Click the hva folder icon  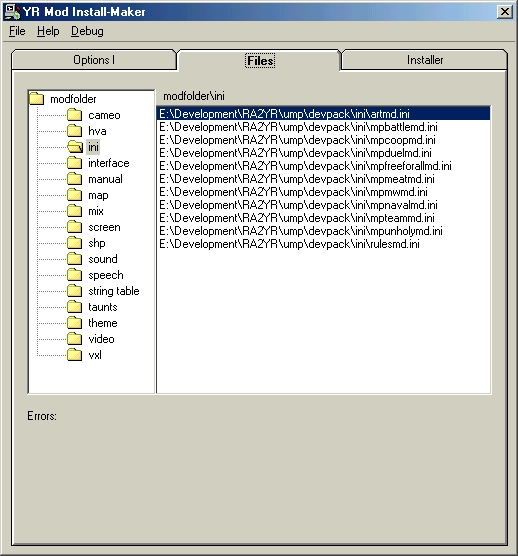tap(74, 131)
